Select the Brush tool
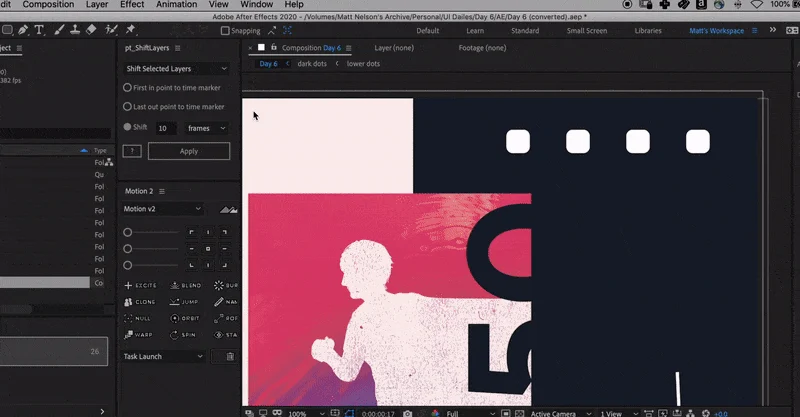The image size is (800, 417). 59,30
